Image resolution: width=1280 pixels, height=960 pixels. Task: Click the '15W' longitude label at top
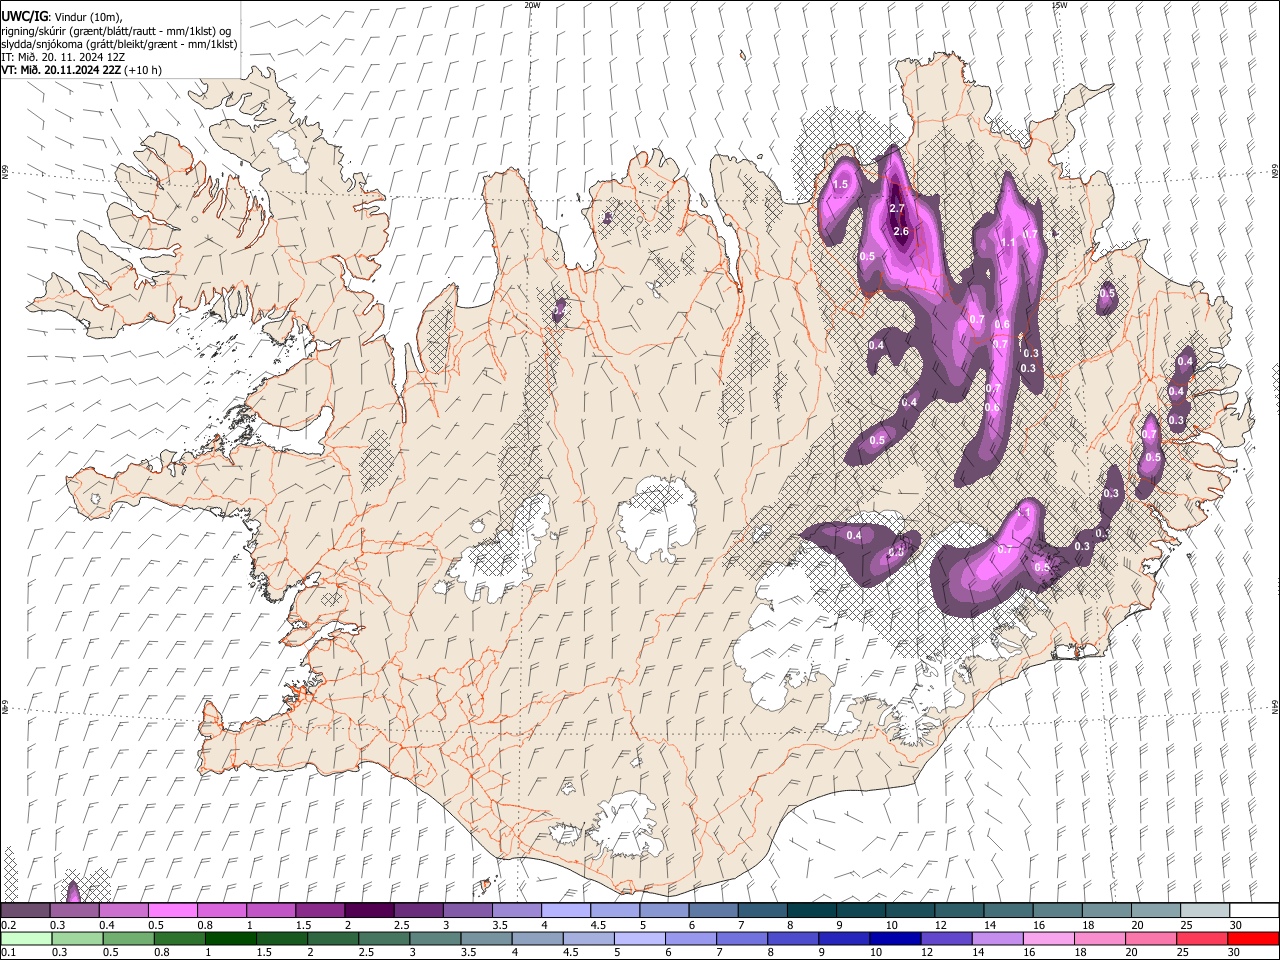tap(1059, 5)
